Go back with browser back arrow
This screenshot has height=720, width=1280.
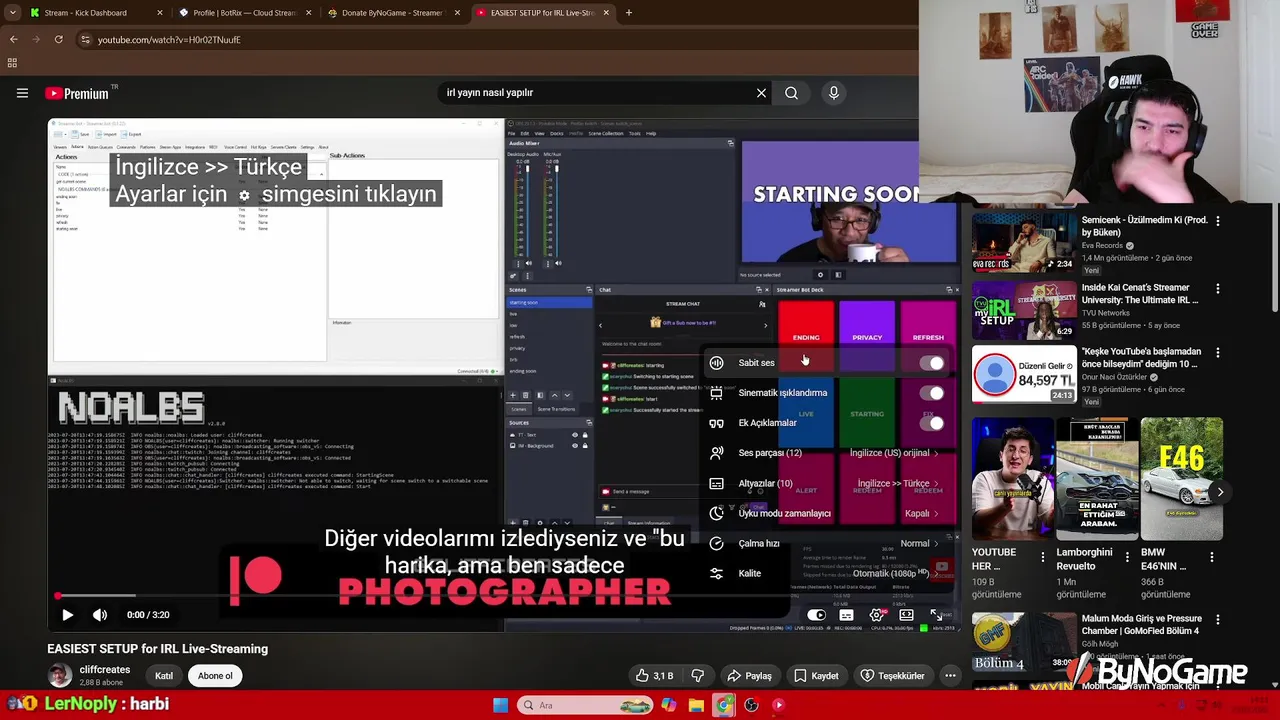click(x=13, y=40)
